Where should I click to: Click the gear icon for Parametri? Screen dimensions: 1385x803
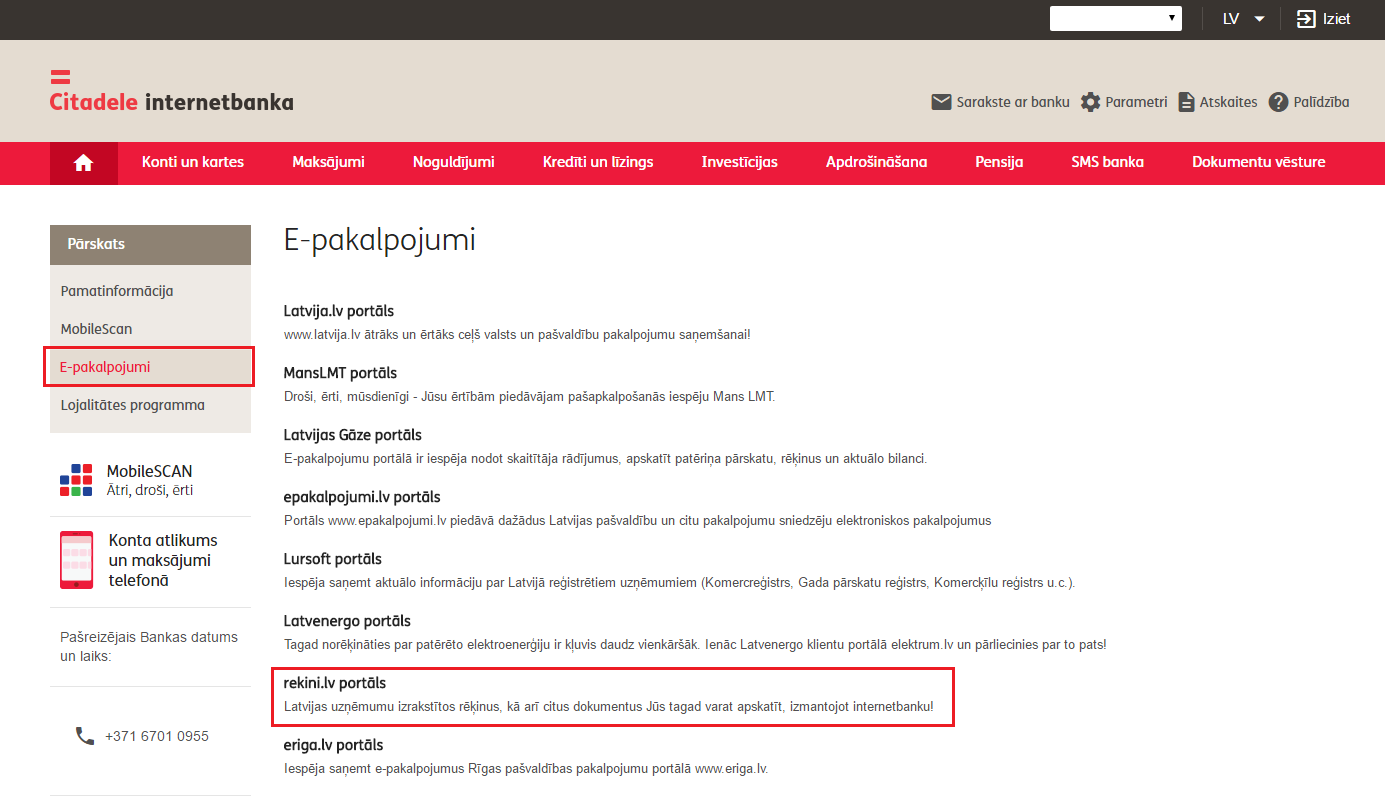coord(1090,102)
